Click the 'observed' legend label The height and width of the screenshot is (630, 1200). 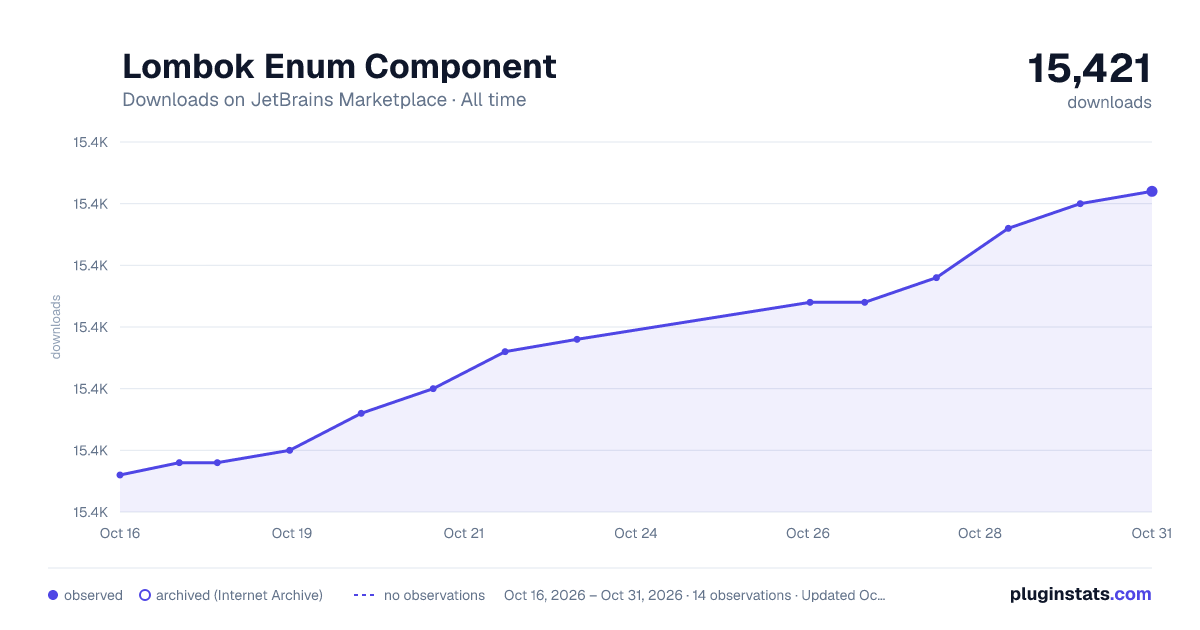[x=93, y=595]
